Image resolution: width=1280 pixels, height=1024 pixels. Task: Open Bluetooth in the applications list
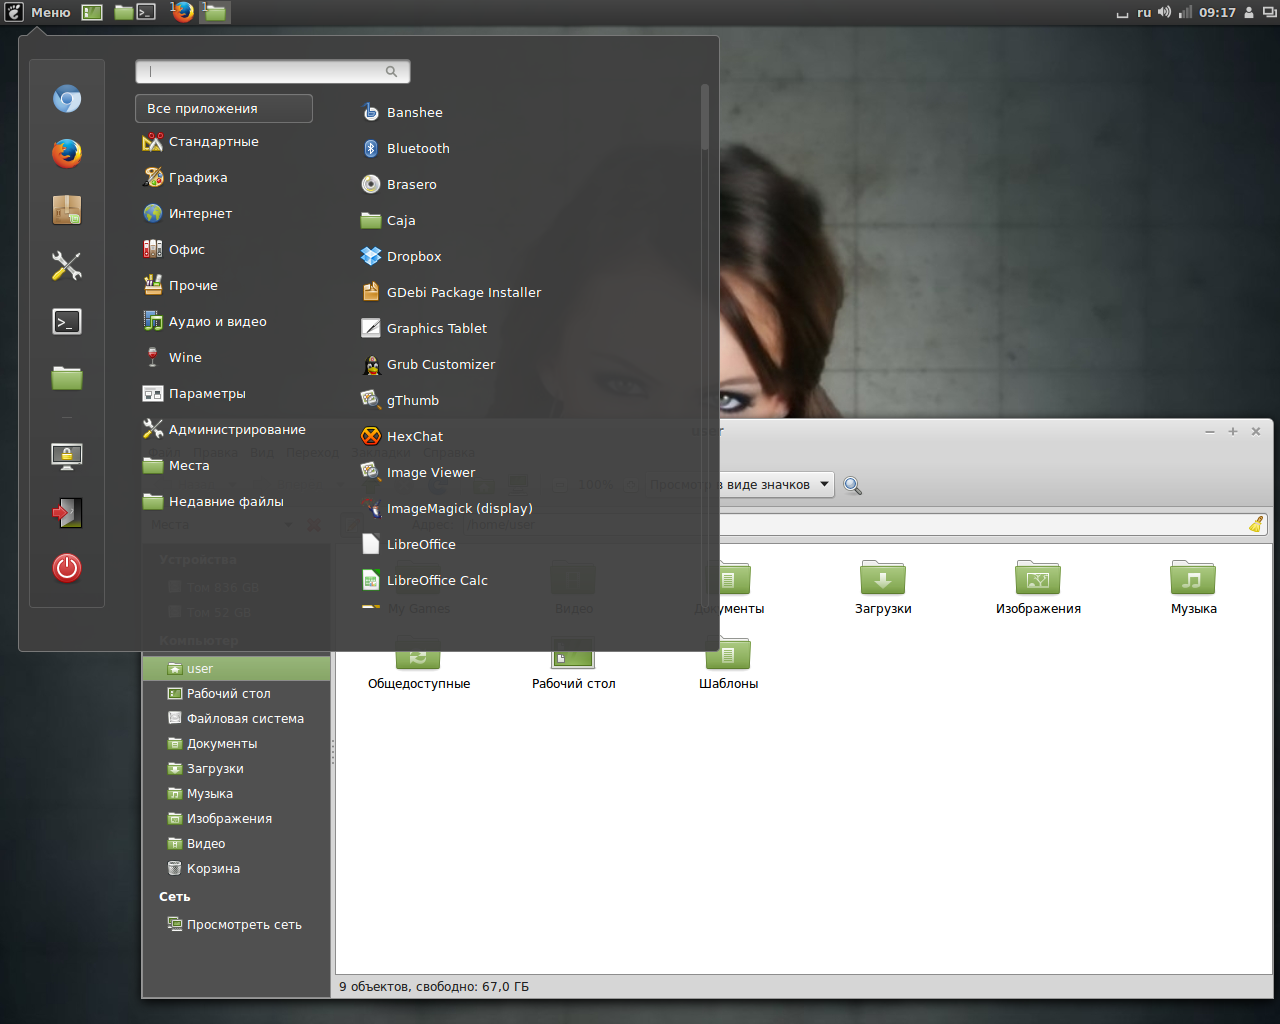point(406,148)
